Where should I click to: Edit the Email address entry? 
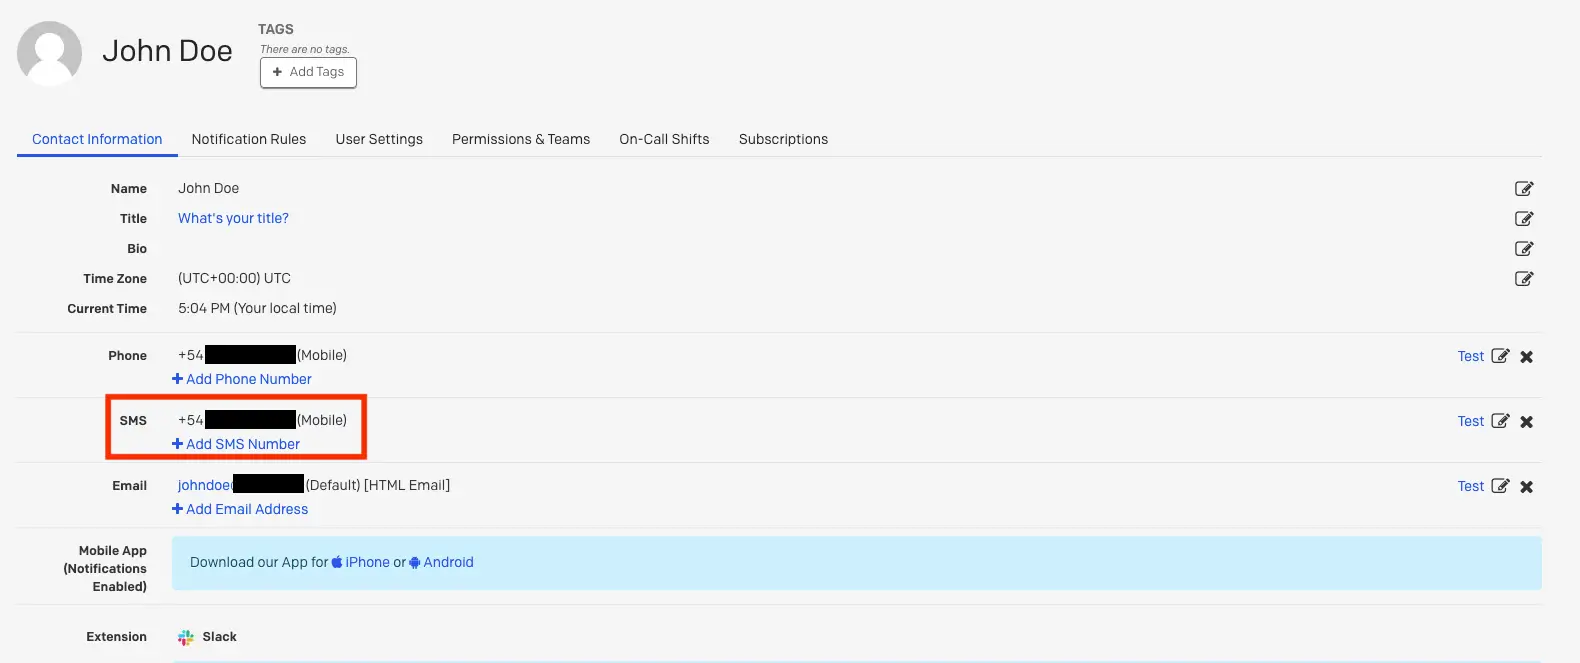pyautogui.click(x=1500, y=485)
